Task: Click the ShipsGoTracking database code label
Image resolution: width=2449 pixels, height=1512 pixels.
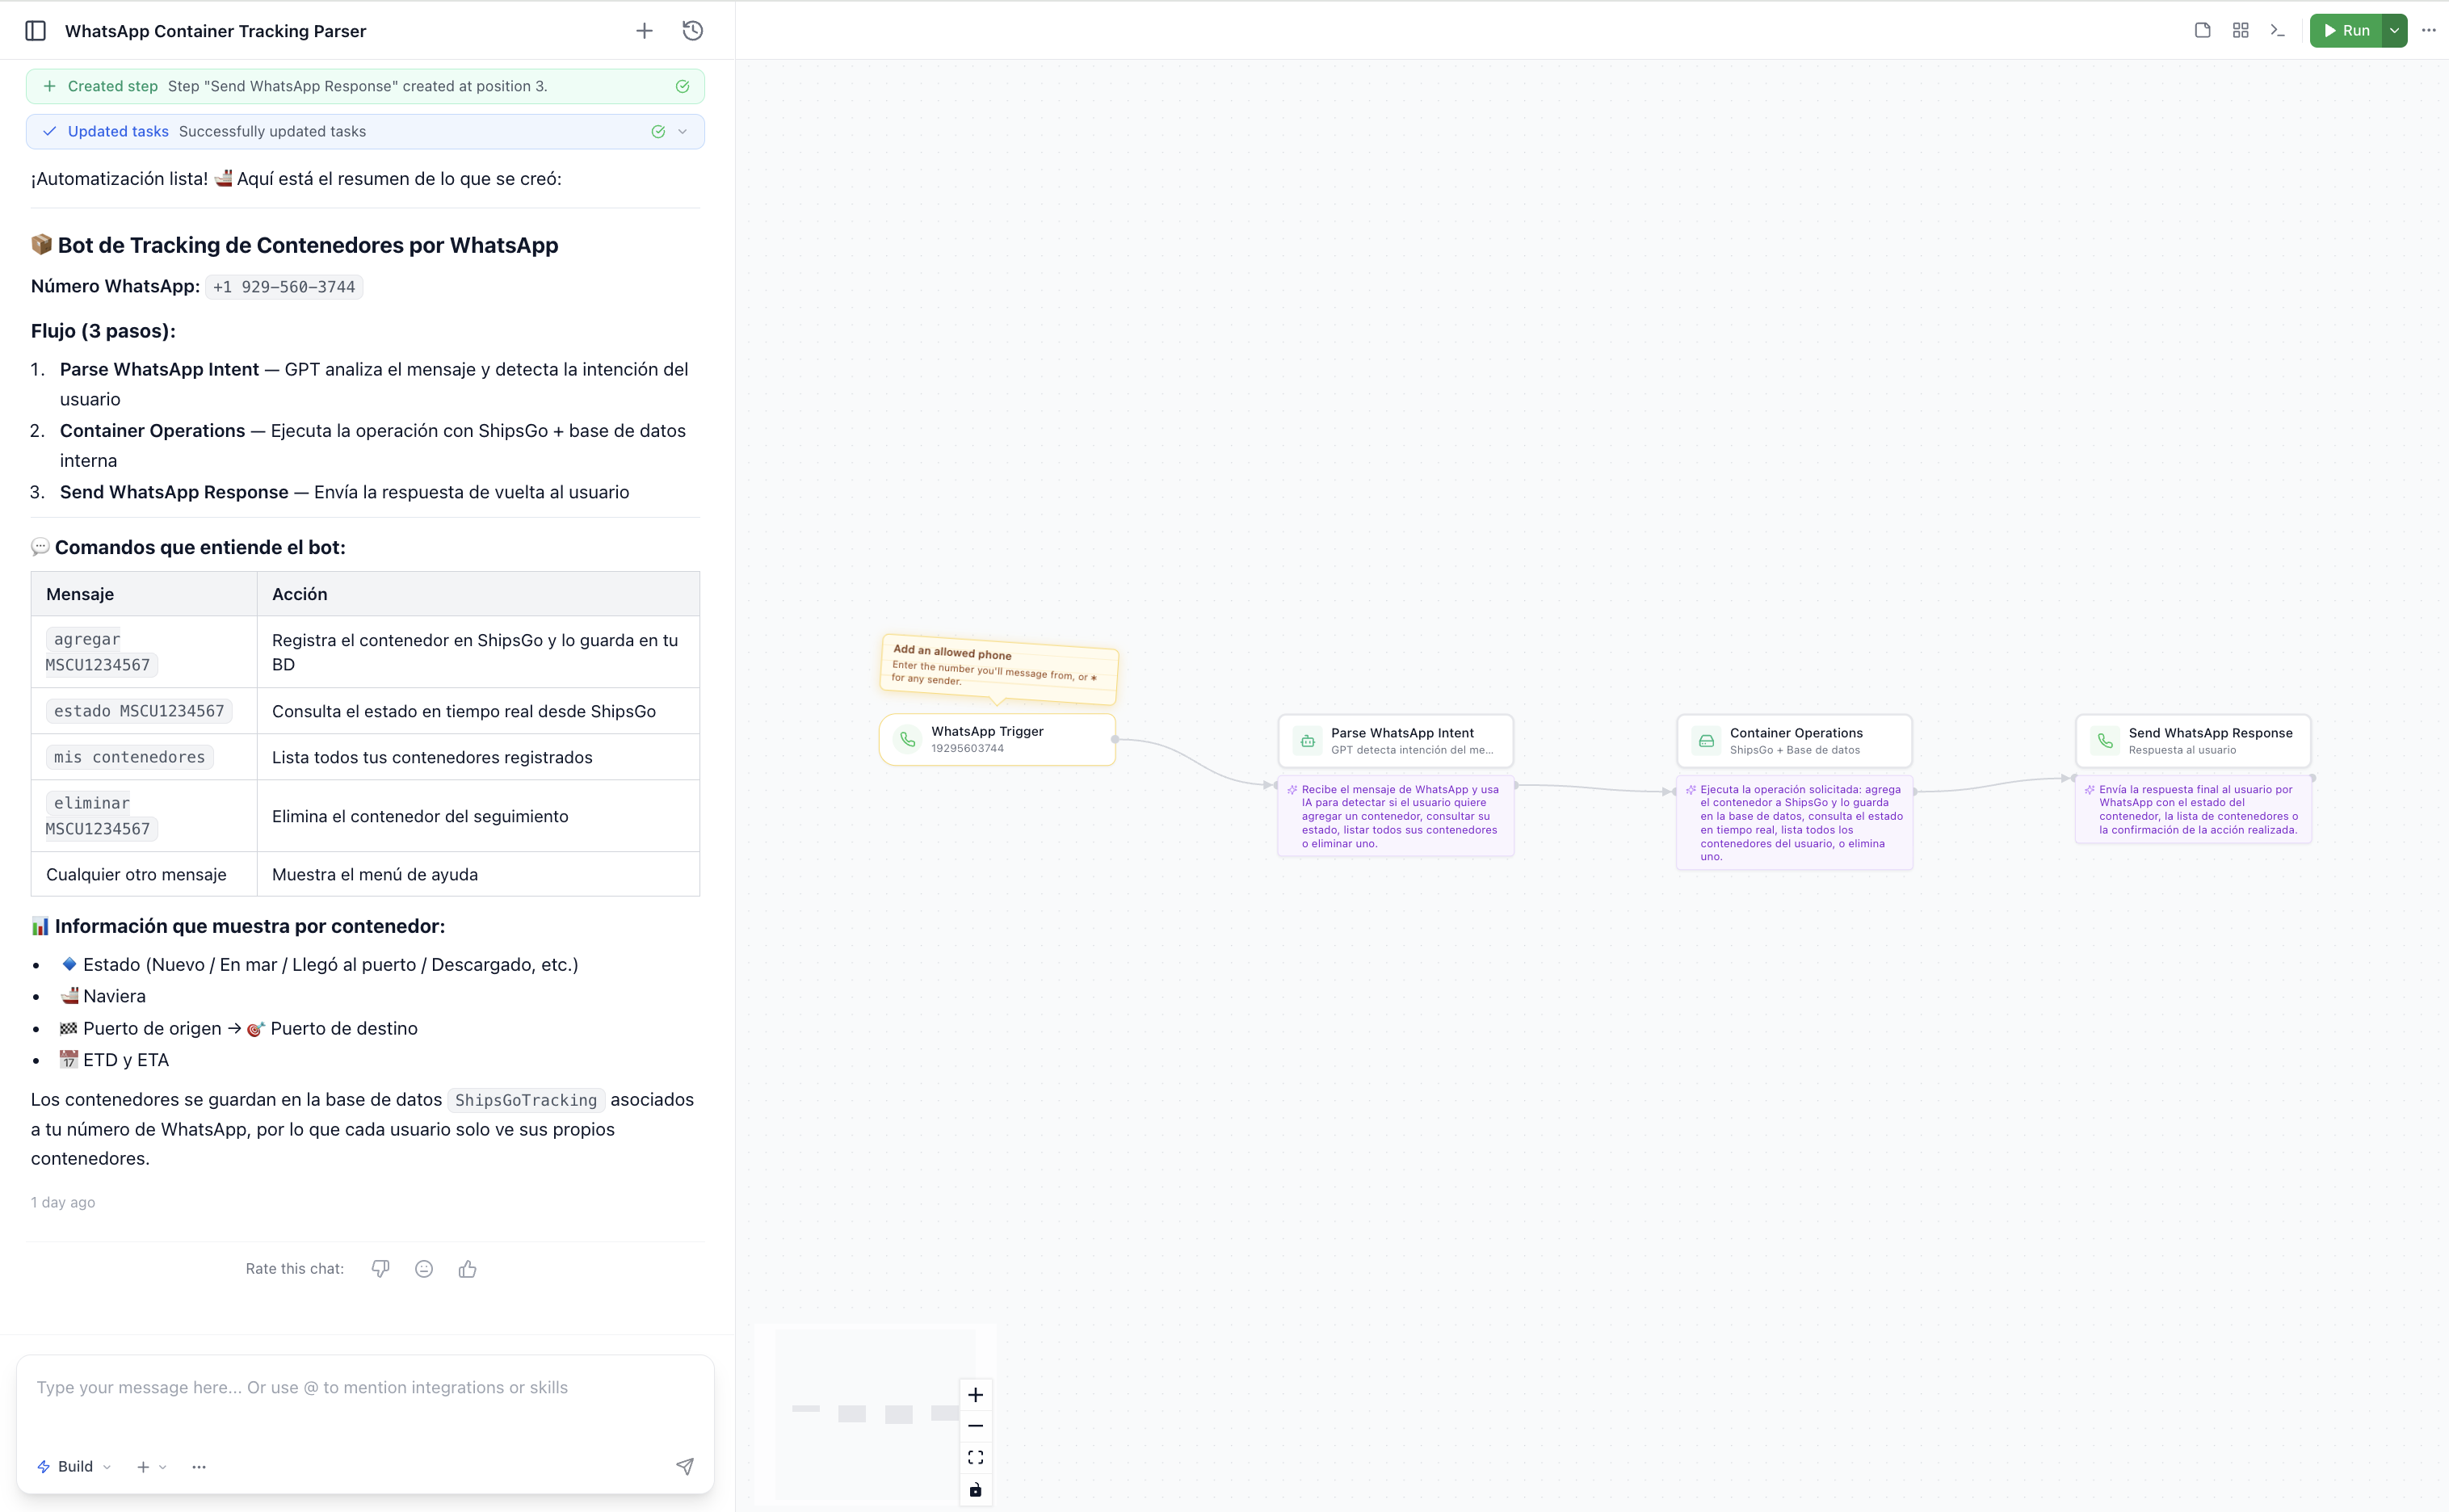Action: click(x=526, y=1100)
